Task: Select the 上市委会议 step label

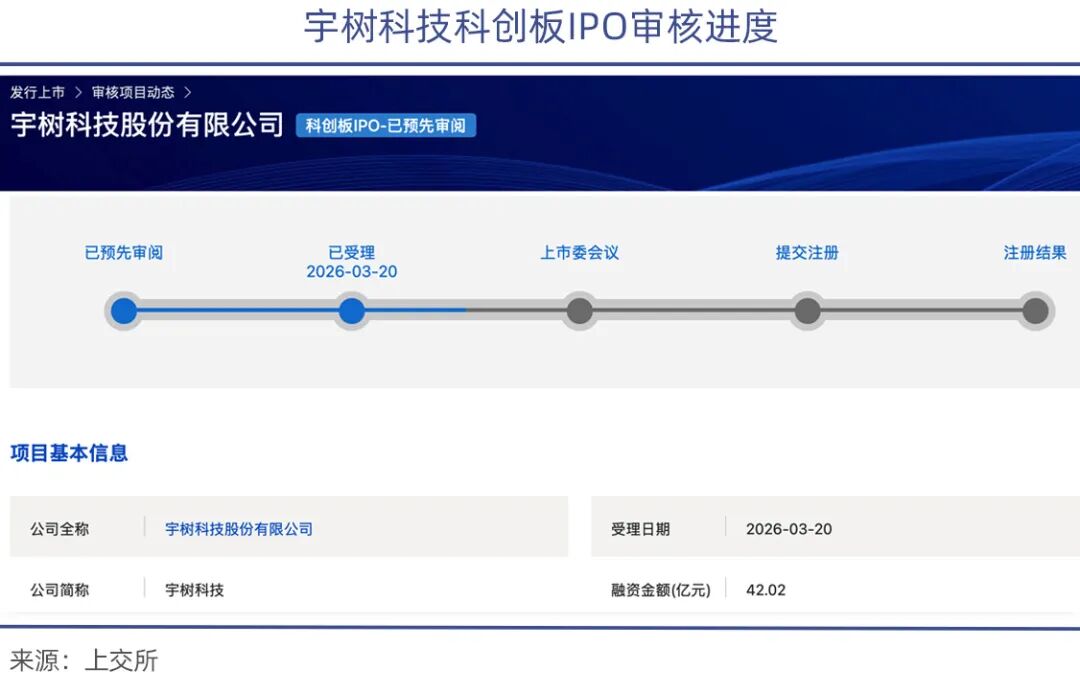Action: (x=579, y=253)
